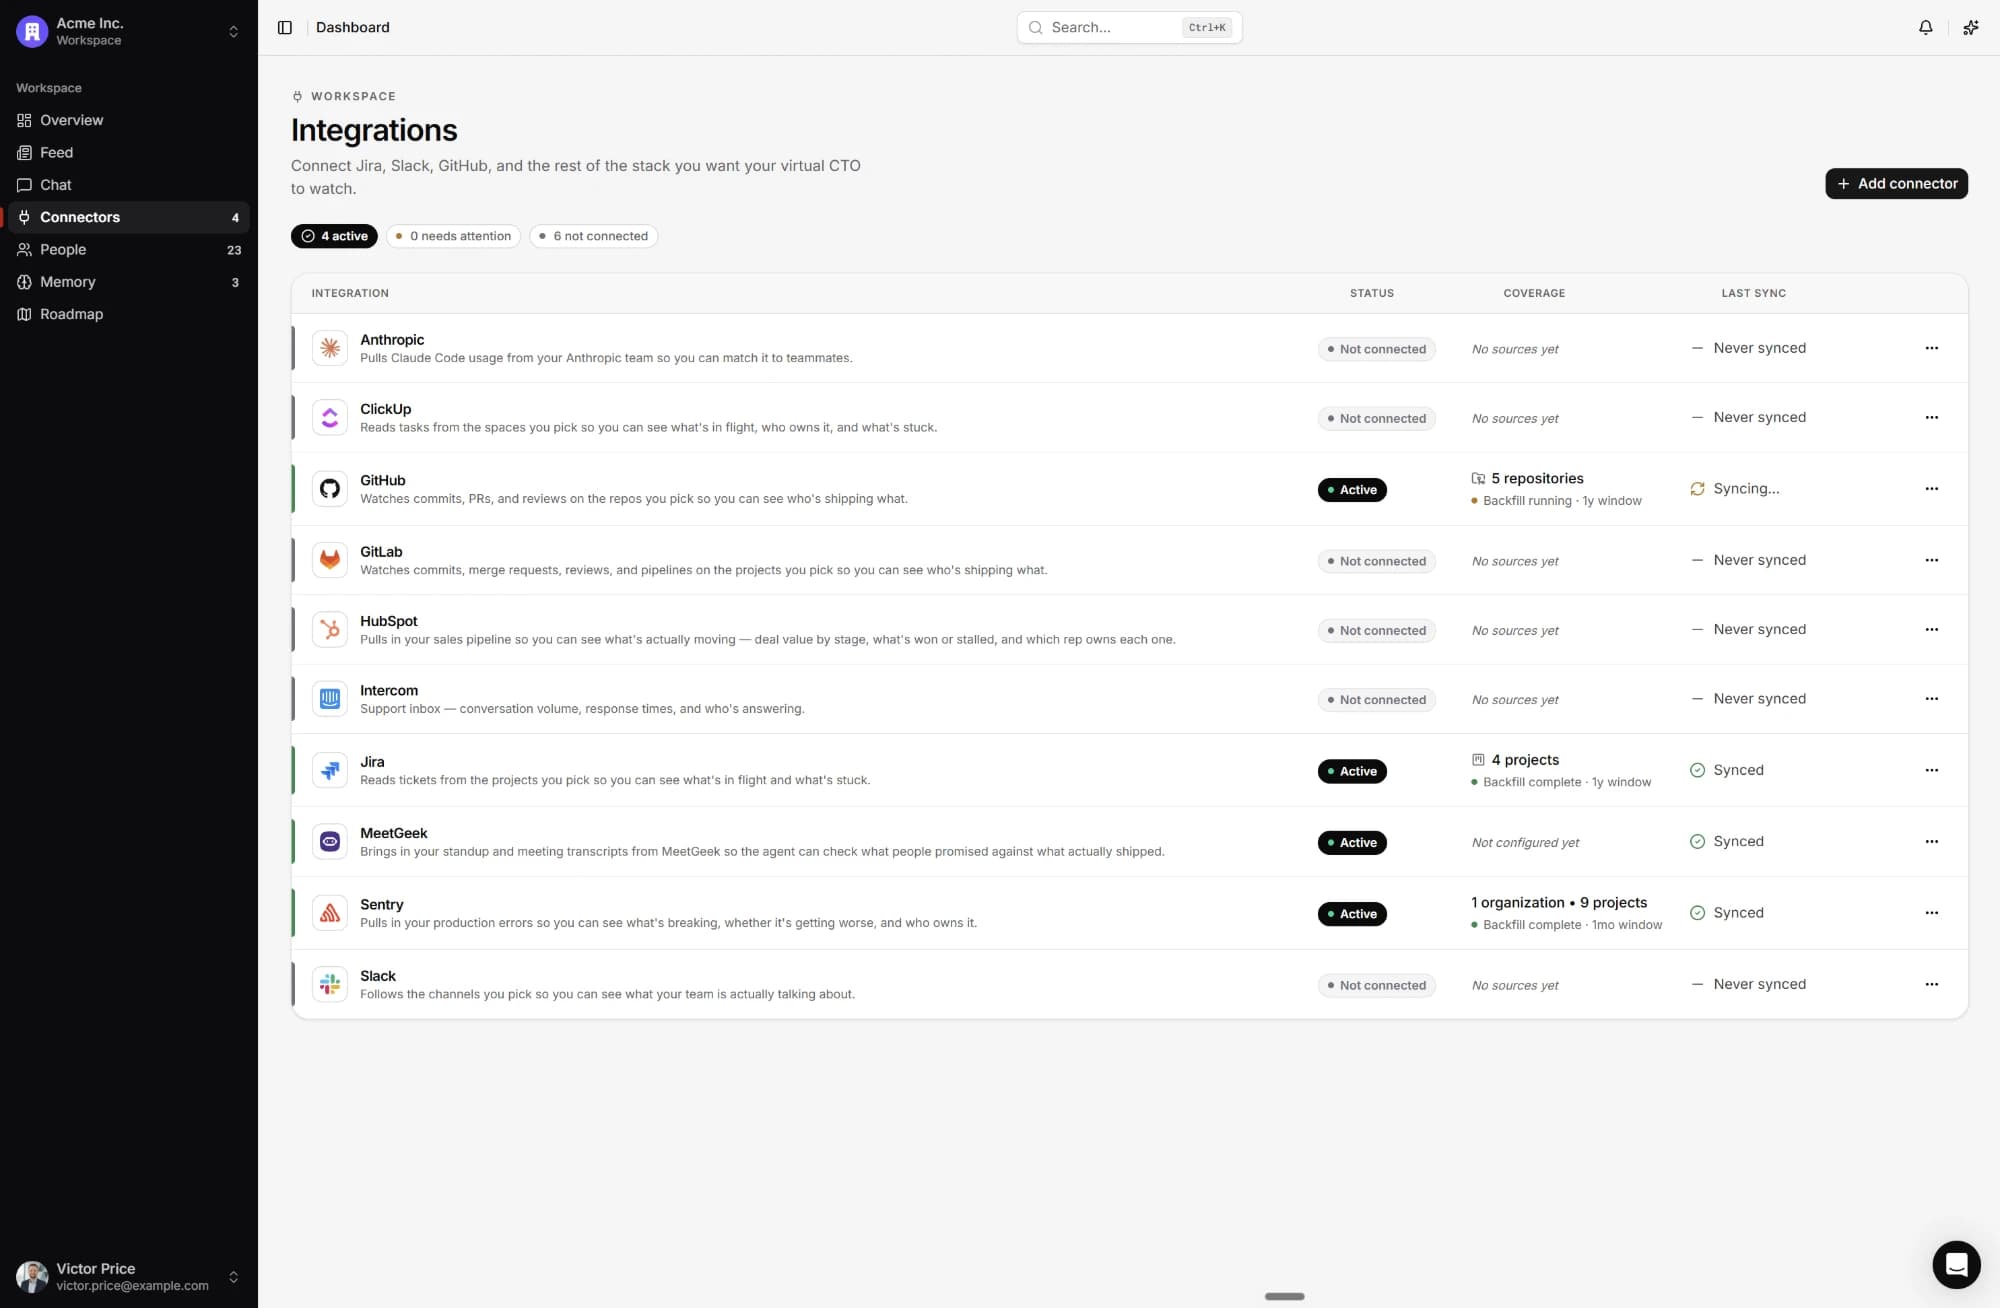
Task: Click 'Backfill running · 1y window' text
Action: pos(1562,501)
